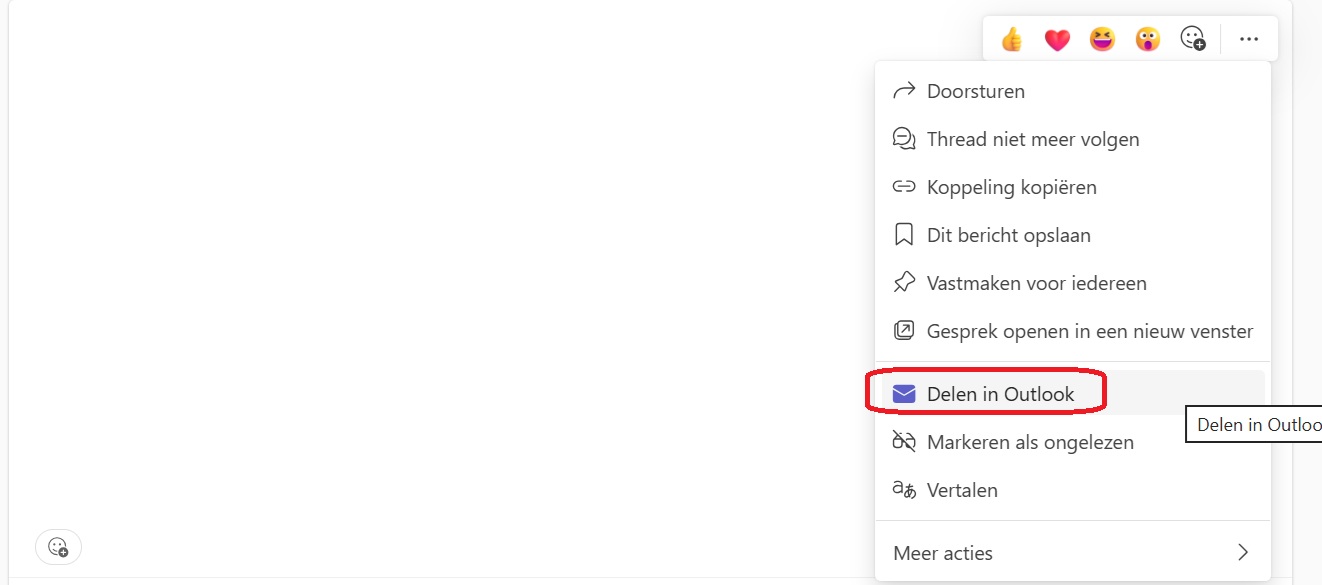Select Vertalen from the context menu
Viewport: 1322px width, 585px height.
point(962,490)
